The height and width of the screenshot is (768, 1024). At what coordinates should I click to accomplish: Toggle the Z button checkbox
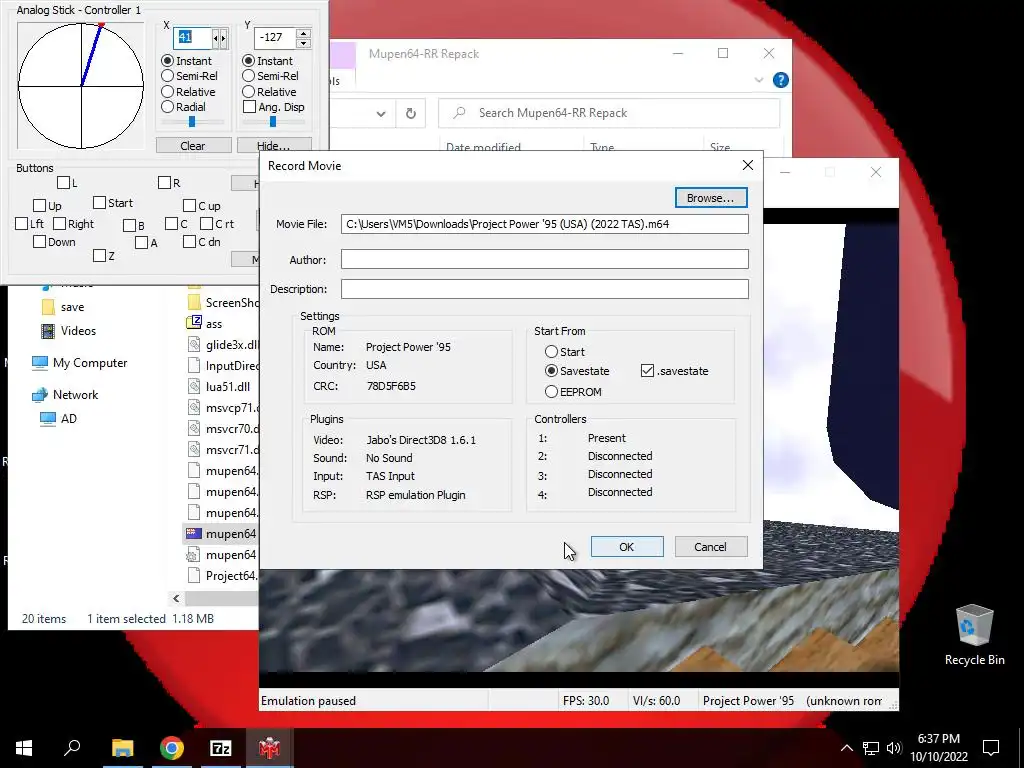point(99,256)
